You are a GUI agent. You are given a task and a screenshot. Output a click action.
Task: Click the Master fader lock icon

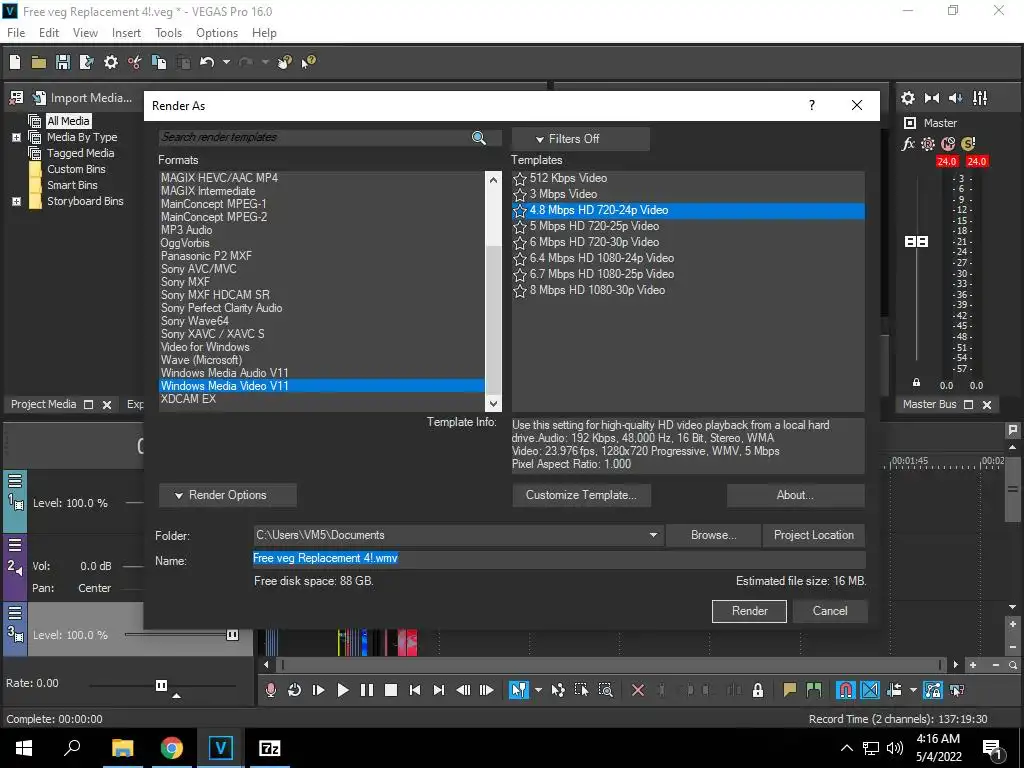click(x=916, y=383)
